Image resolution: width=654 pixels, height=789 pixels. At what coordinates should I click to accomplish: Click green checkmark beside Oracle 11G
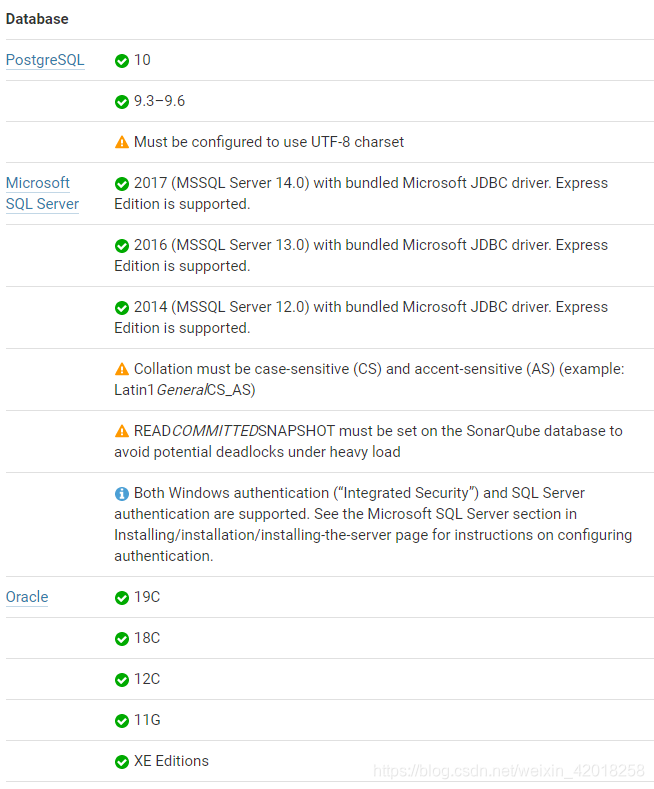(x=122, y=721)
